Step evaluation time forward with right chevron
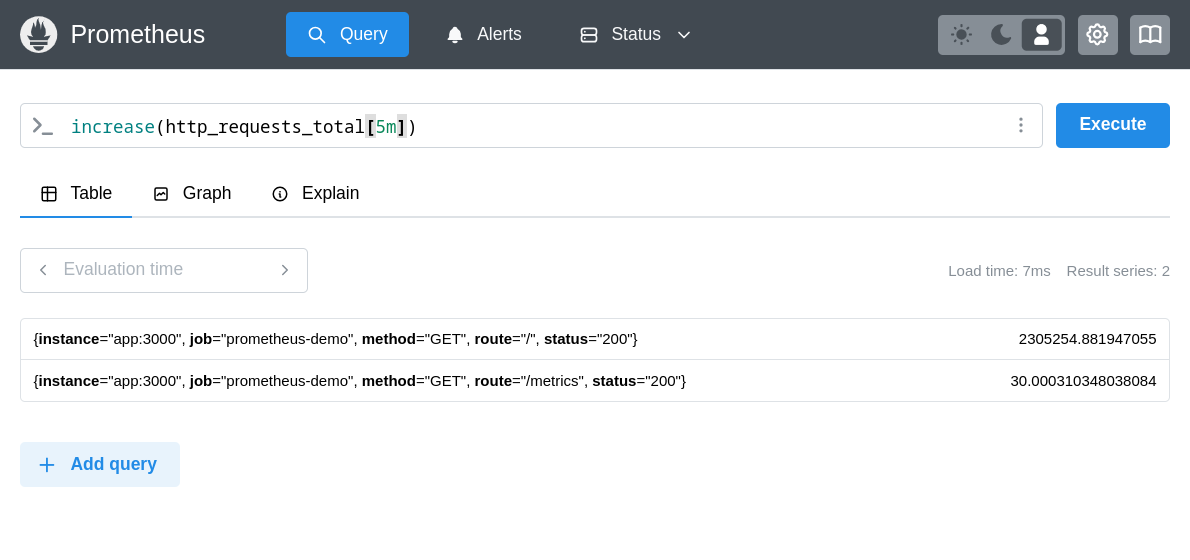1190x560 pixels. (284, 270)
